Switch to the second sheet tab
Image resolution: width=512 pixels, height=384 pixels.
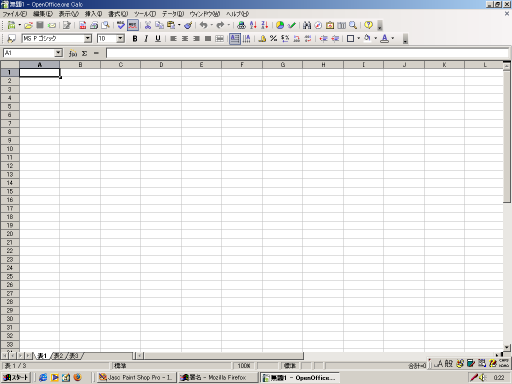pos(59,356)
